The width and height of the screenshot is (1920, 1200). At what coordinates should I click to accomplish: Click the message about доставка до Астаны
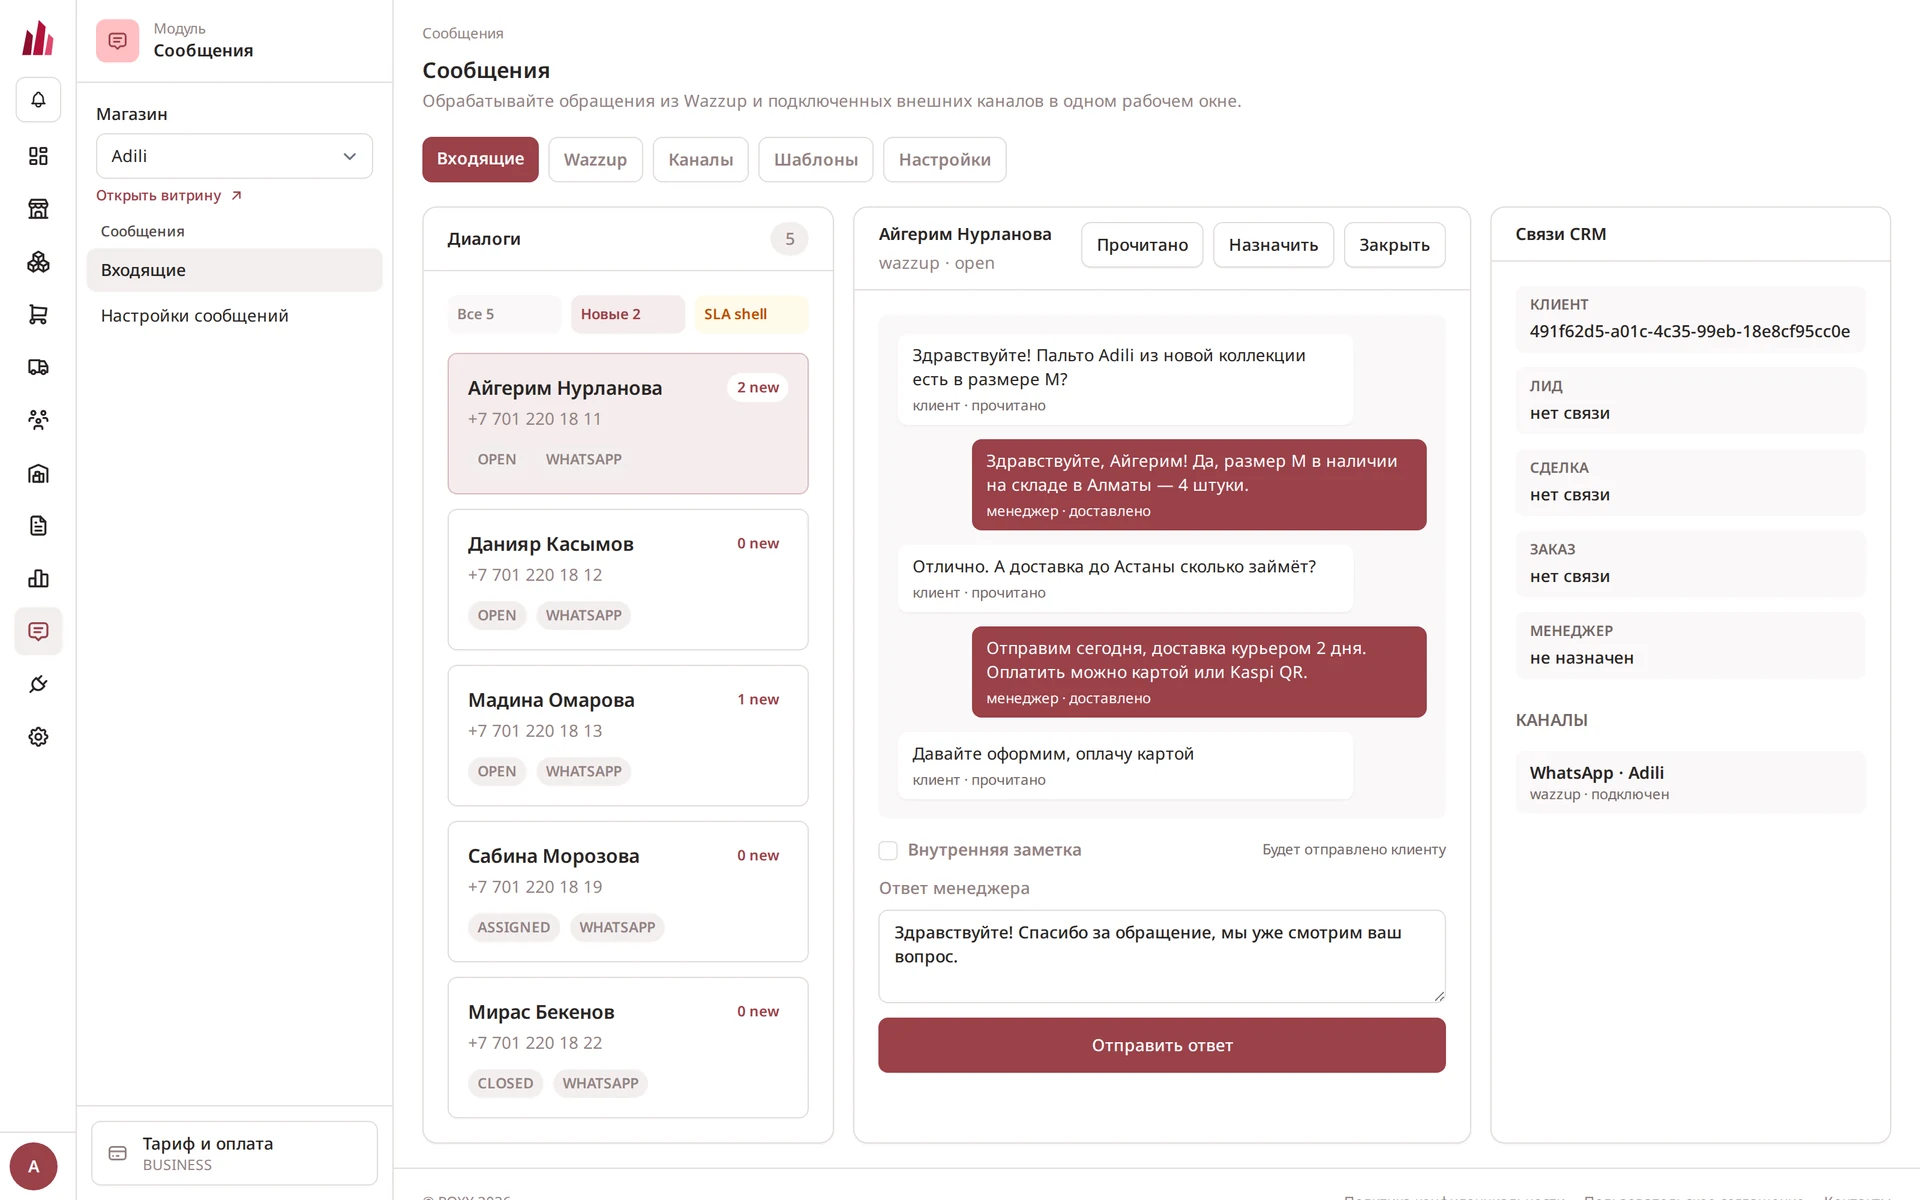(1125, 579)
